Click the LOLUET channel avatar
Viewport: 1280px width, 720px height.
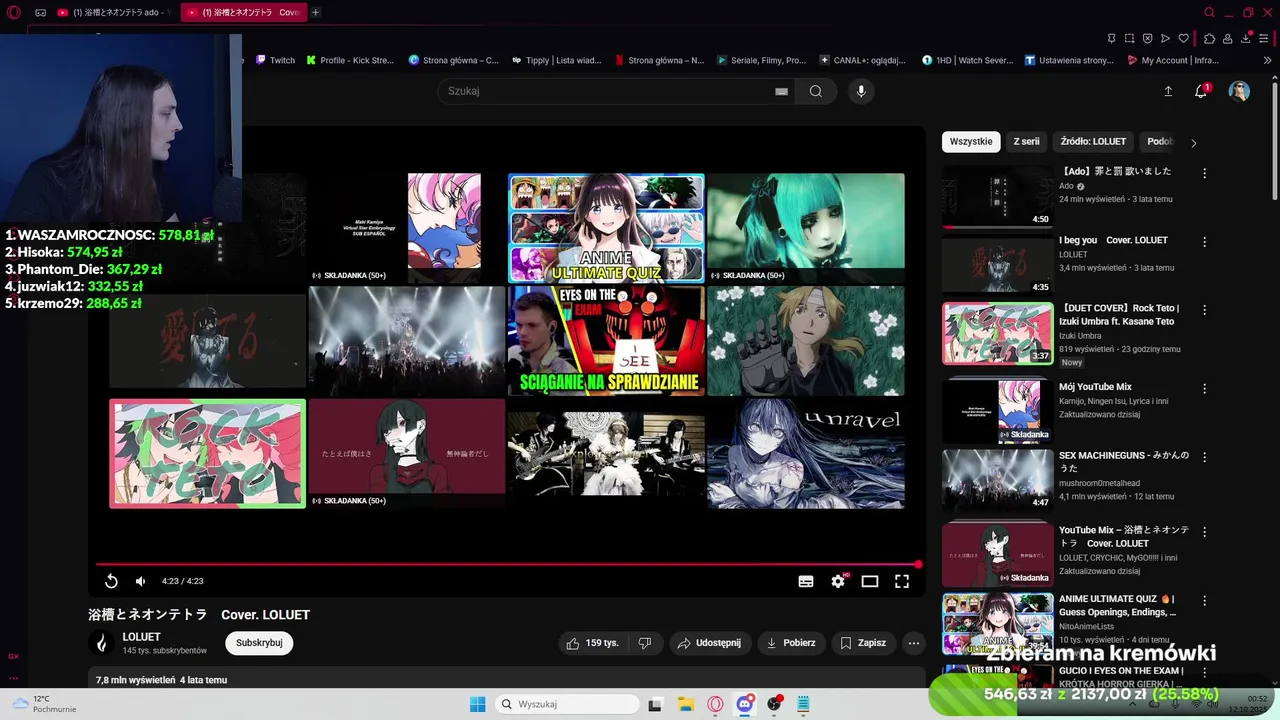[x=100, y=643]
